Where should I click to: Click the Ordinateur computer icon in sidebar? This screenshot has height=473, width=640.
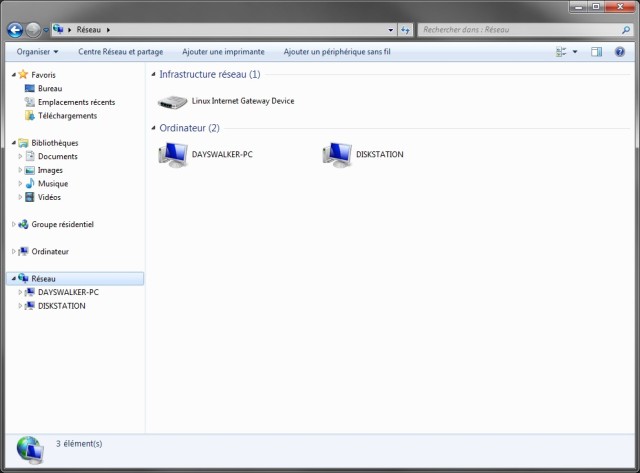click(23, 251)
